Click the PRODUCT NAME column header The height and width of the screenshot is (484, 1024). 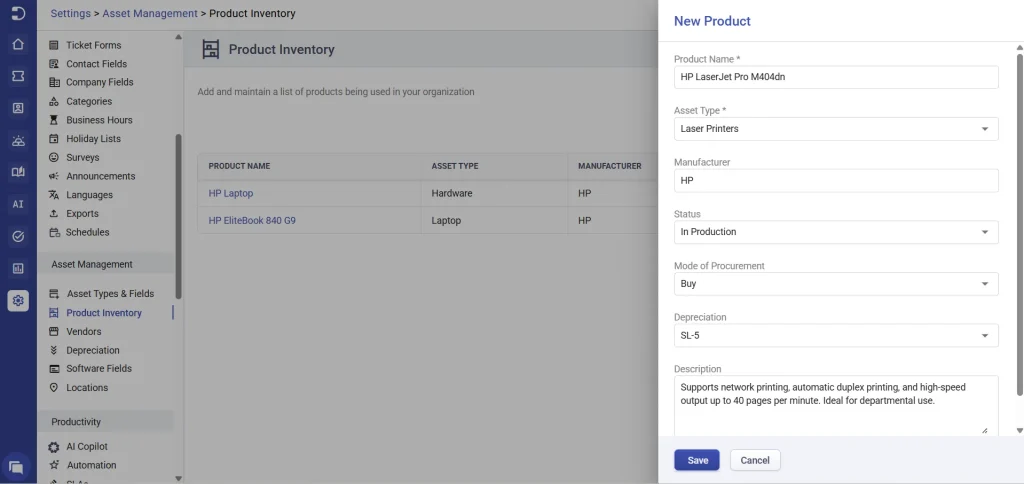pyautogui.click(x=239, y=167)
